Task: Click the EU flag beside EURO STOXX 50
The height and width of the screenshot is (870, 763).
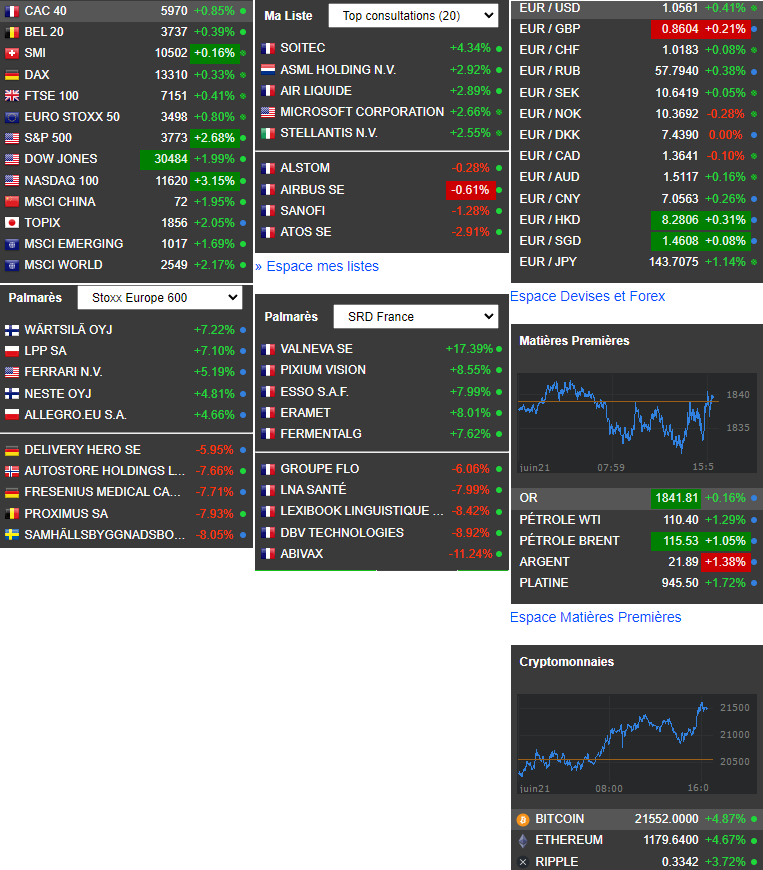Action: tap(12, 117)
